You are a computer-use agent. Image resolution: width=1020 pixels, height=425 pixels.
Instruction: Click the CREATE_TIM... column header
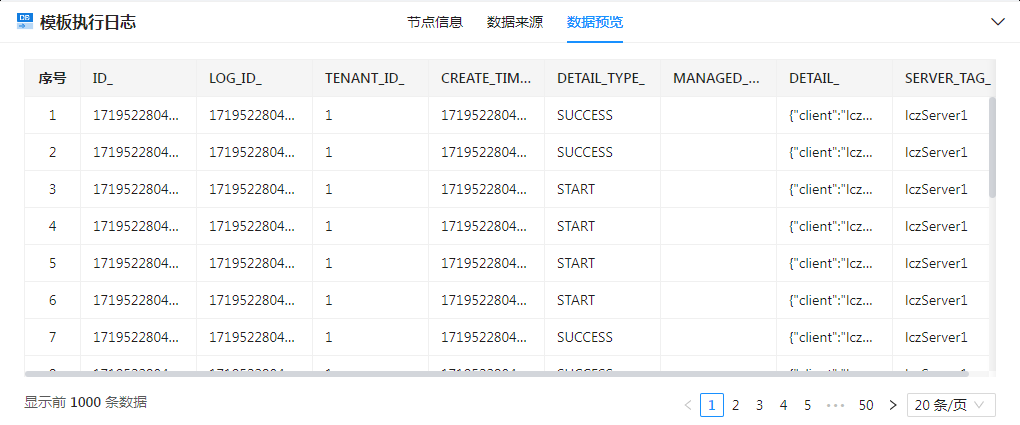click(484, 78)
